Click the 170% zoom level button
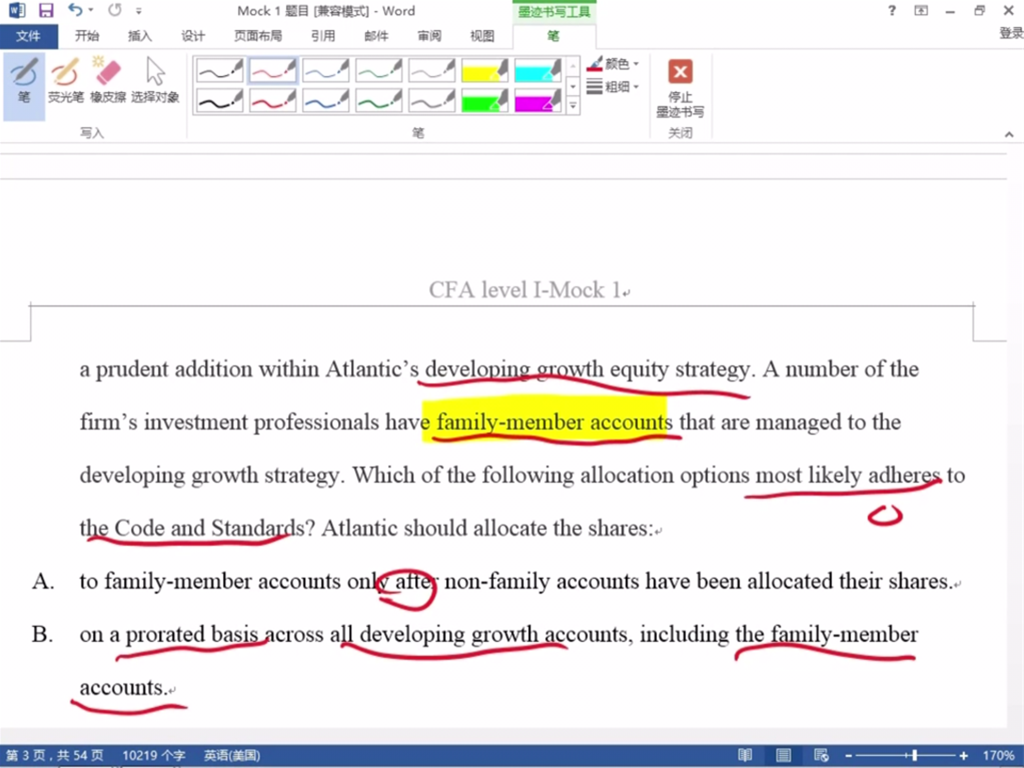The image size is (1024, 768). click(998, 756)
